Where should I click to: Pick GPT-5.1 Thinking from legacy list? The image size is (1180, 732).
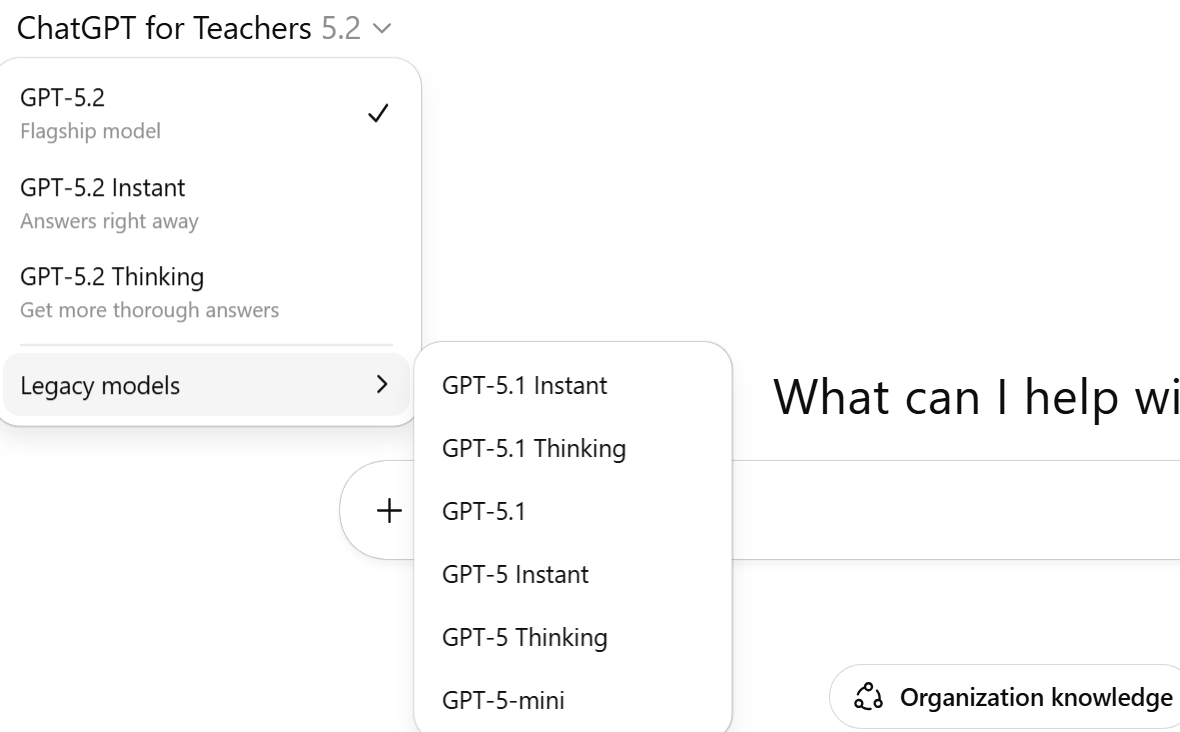(534, 449)
